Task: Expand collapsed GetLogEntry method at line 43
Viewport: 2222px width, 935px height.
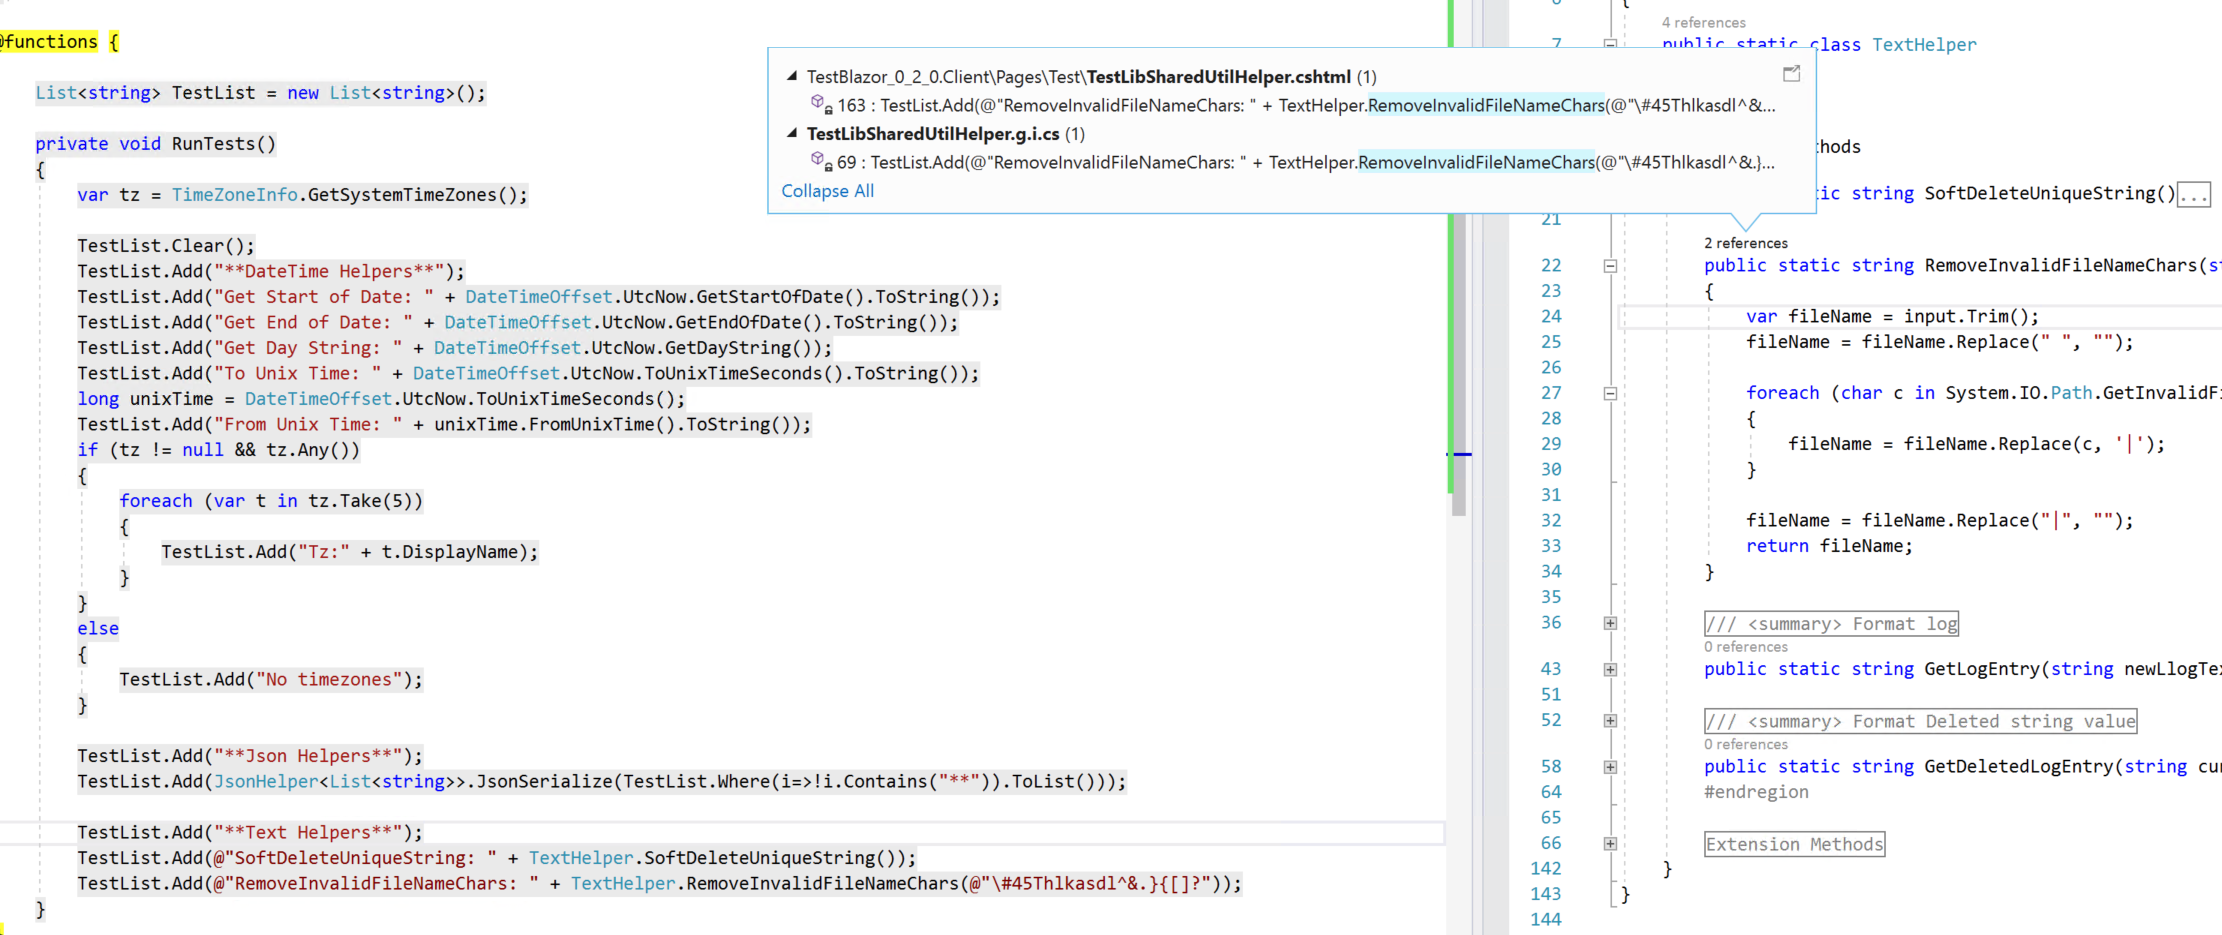Action: point(1610,668)
